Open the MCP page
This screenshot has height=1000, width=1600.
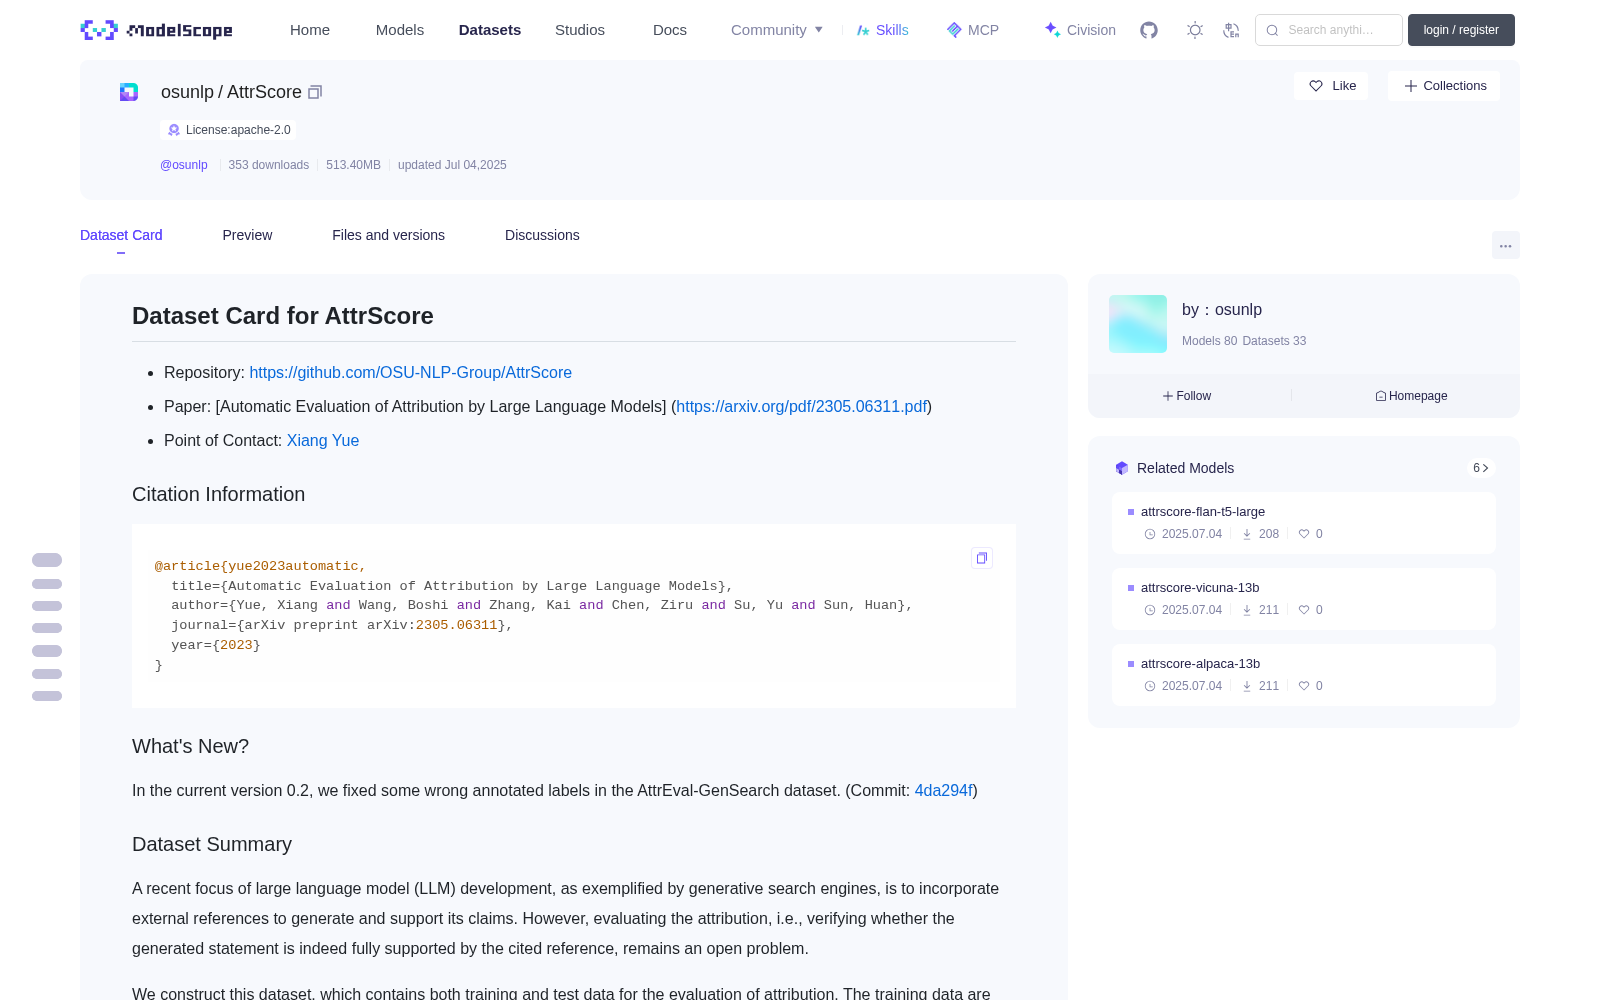click(973, 30)
